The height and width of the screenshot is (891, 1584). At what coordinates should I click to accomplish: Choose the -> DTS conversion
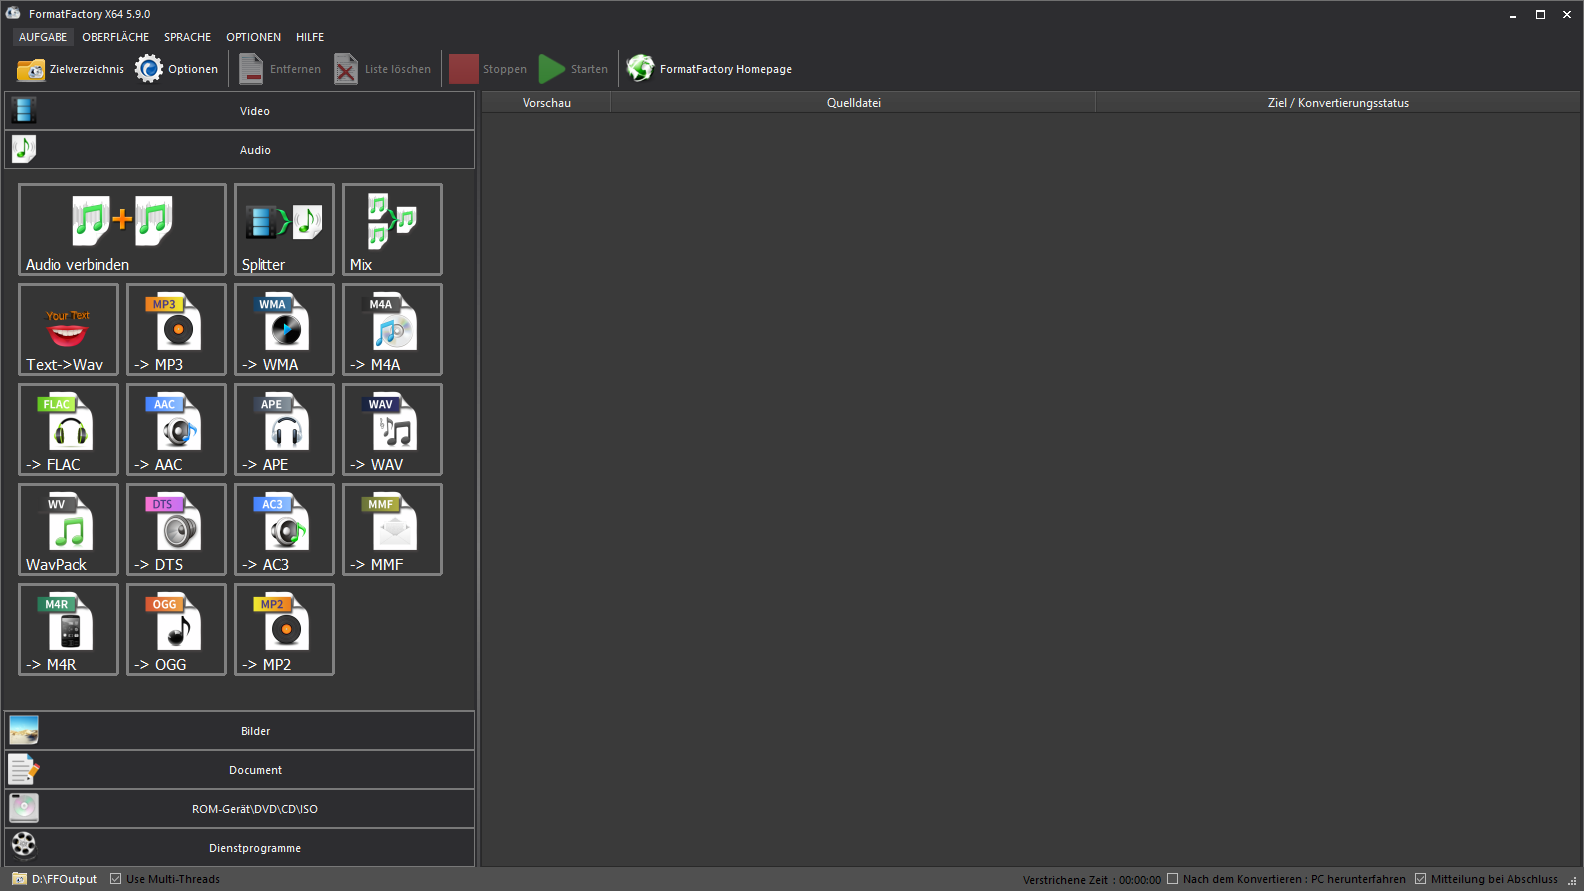(176, 529)
